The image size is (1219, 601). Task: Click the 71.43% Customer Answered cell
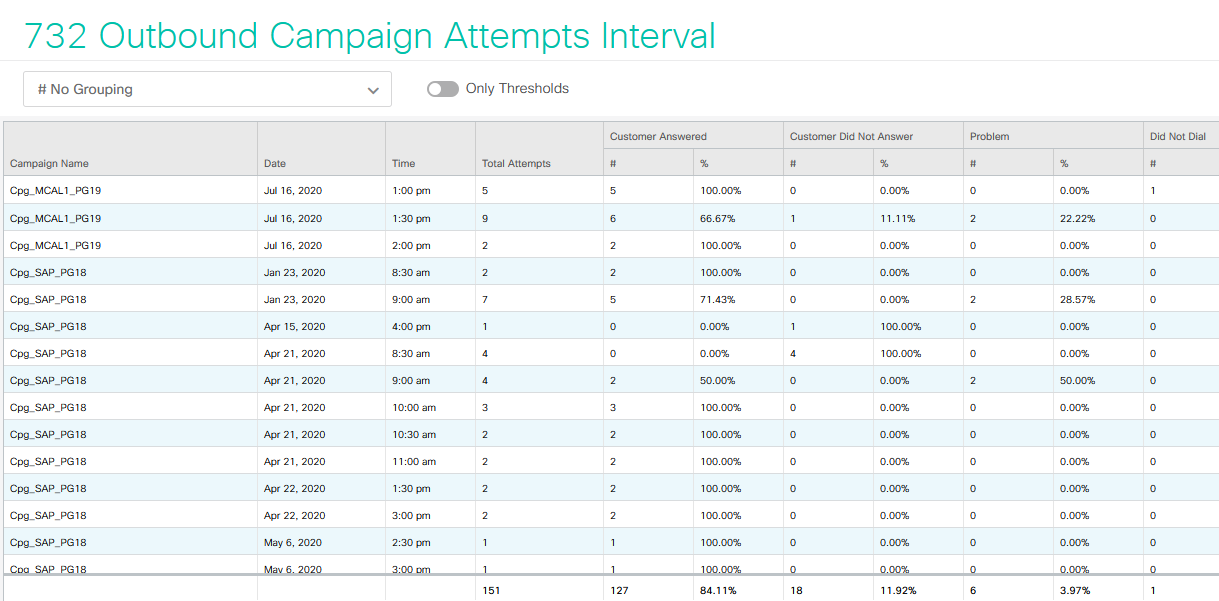[x=717, y=299]
